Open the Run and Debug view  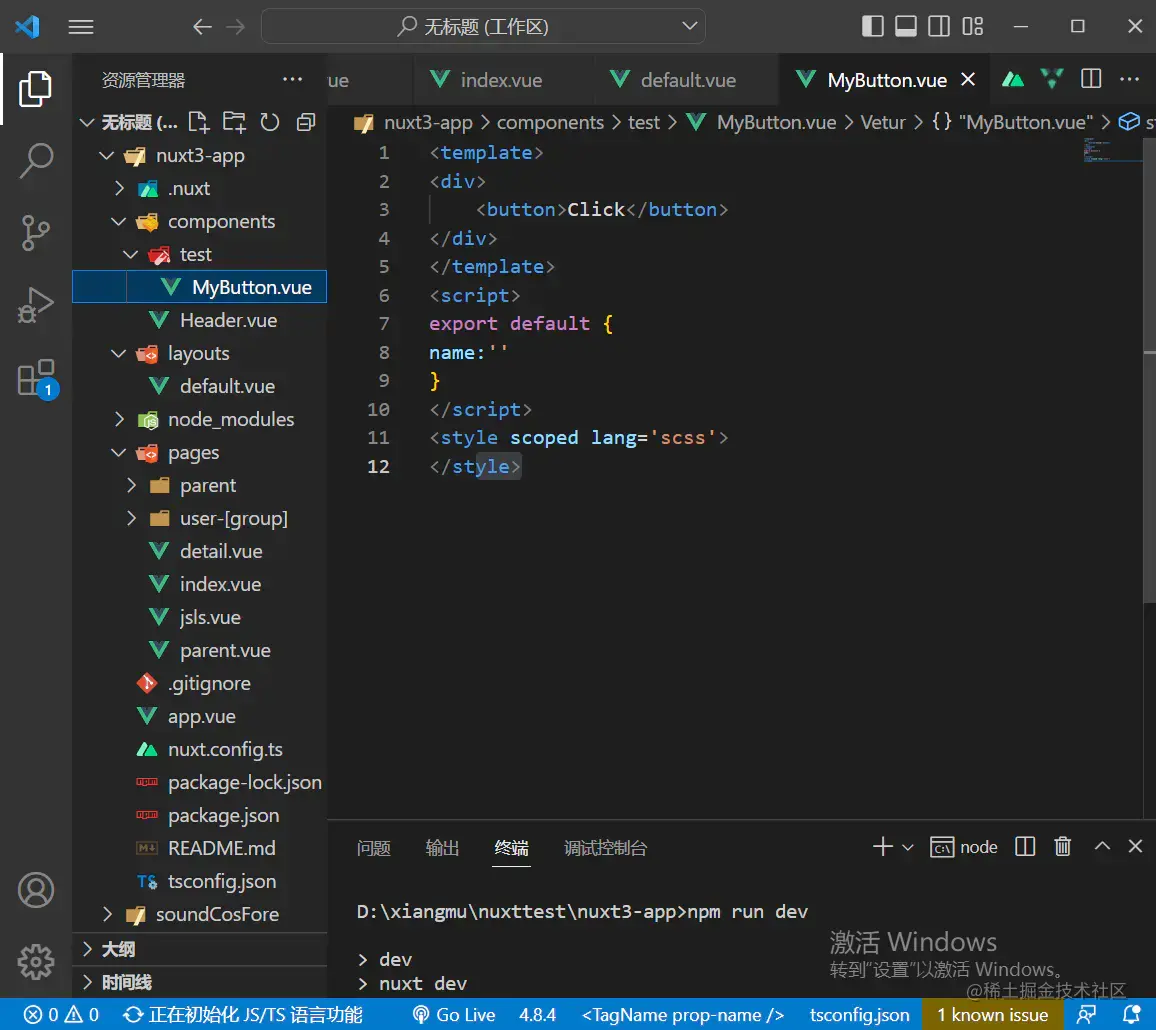click(x=36, y=306)
